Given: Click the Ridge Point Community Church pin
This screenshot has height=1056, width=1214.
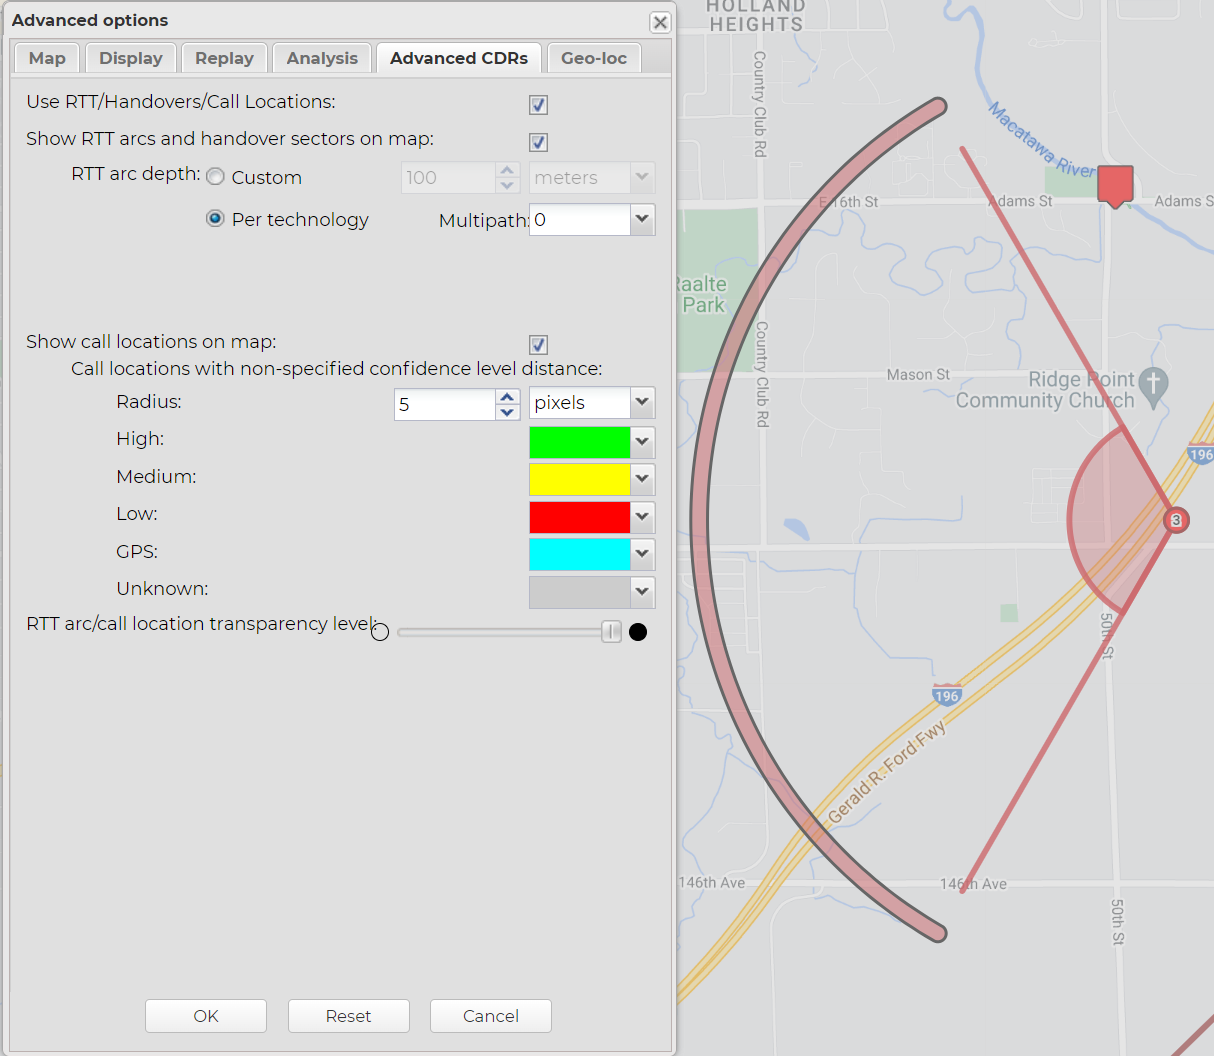Looking at the screenshot, I should [1153, 387].
